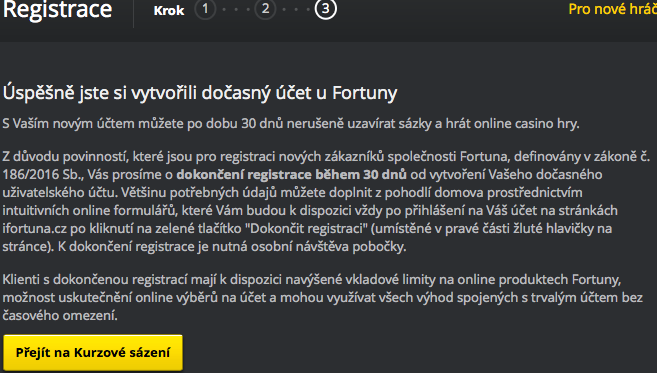Image resolution: width=657 pixels, height=373 pixels.
Task: Select step 1 circle in registration progress
Action: [205, 9]
